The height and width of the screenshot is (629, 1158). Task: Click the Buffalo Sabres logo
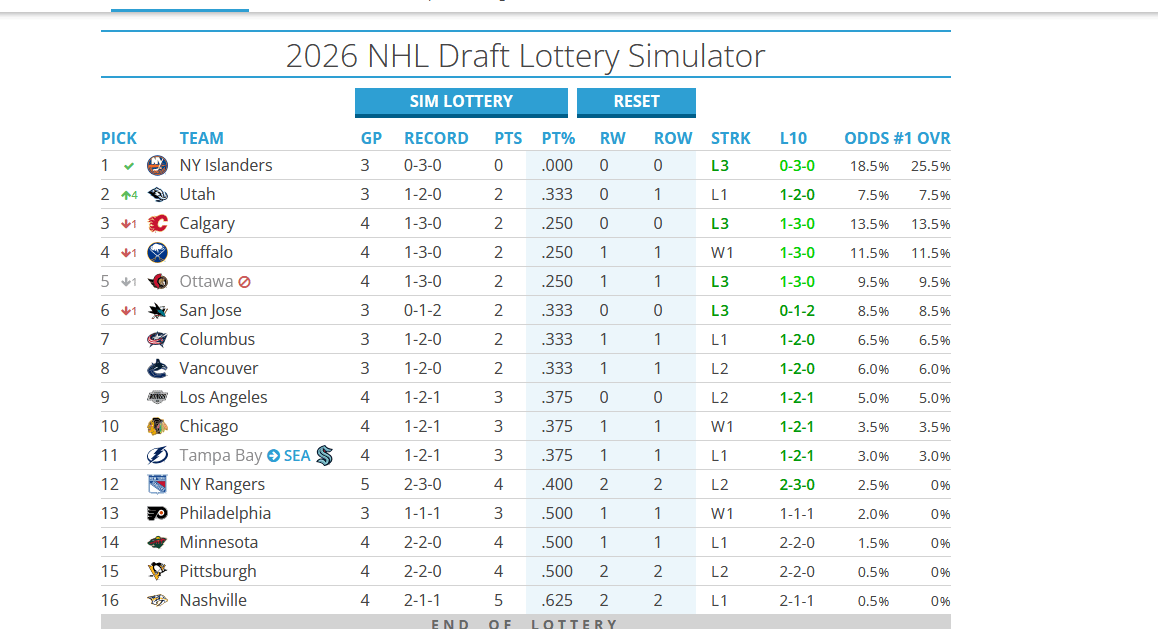pos(157,253)
